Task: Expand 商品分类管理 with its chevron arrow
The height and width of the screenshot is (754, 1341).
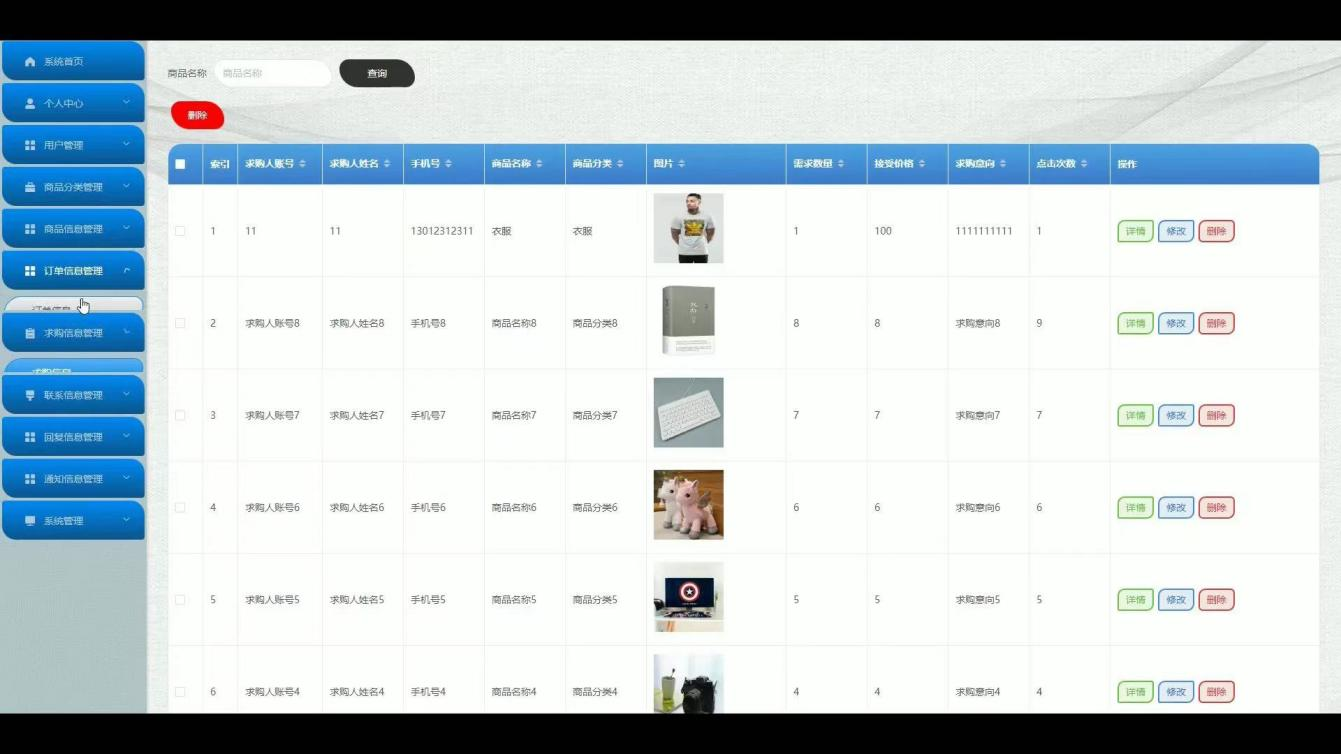Action: 127,186
